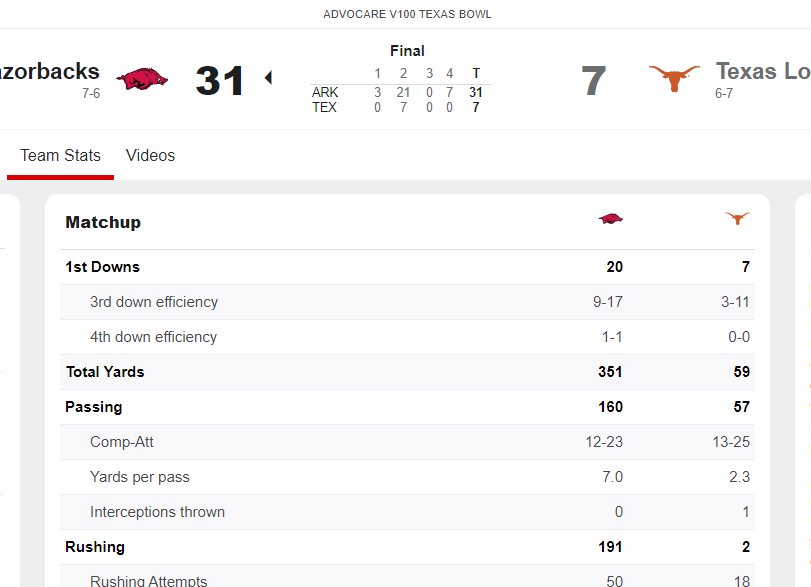Click the Texas Longhorns logo in header
This screenshot has height=587, width=811.
point(674,79)
